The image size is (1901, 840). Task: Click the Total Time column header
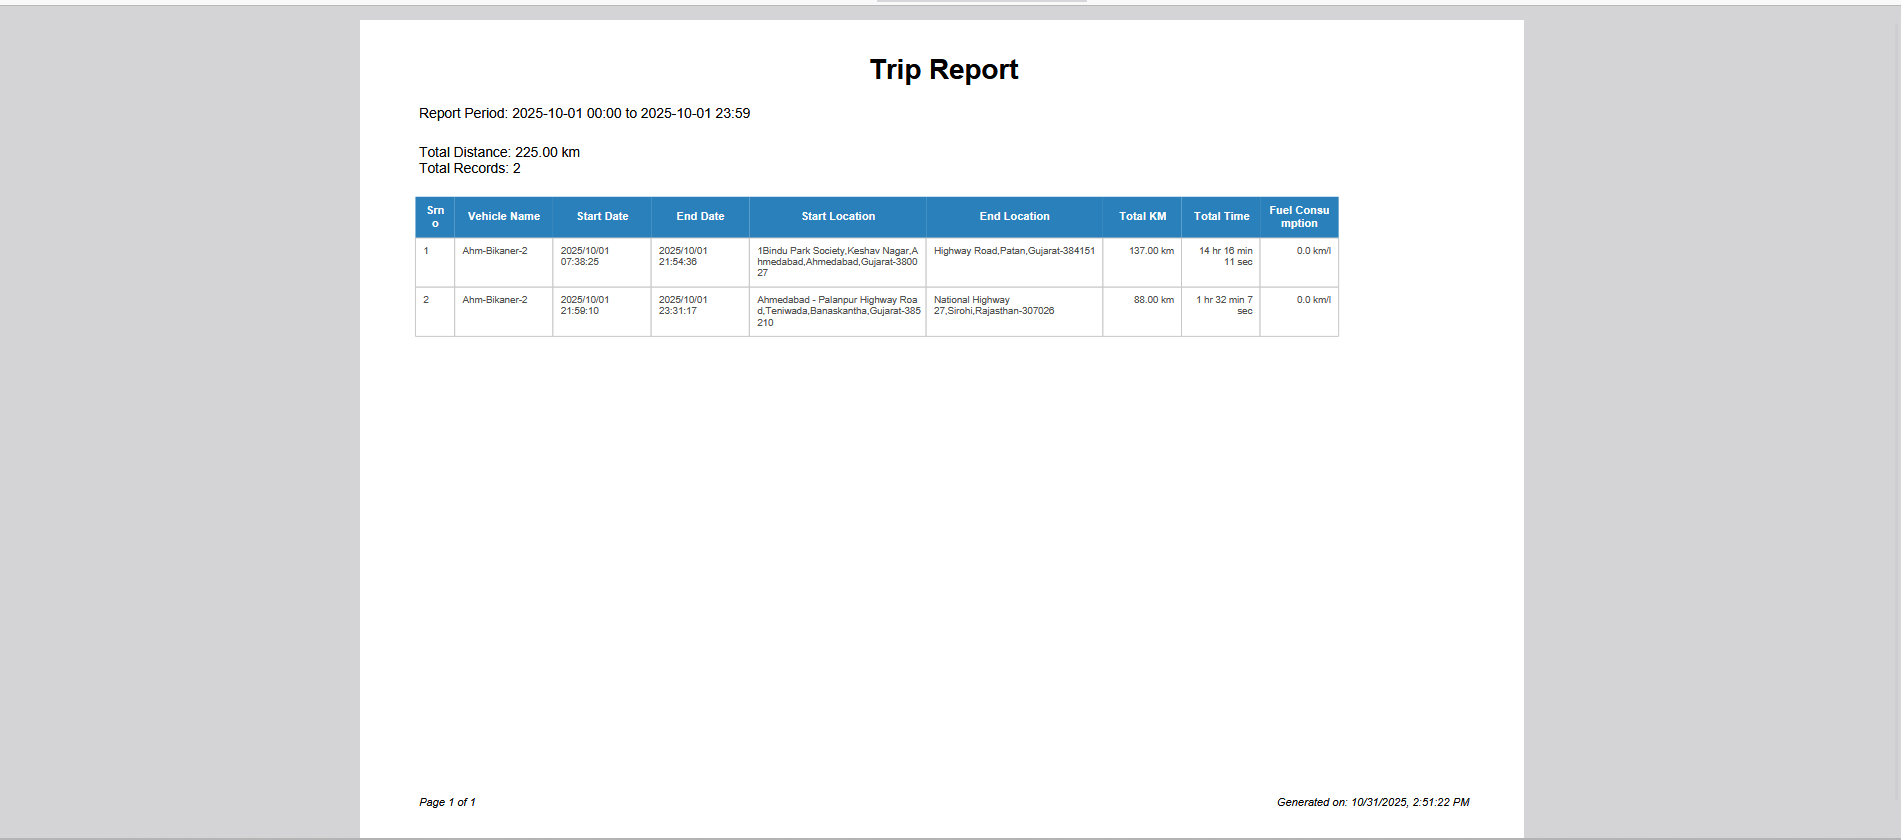coord(1221,217)
